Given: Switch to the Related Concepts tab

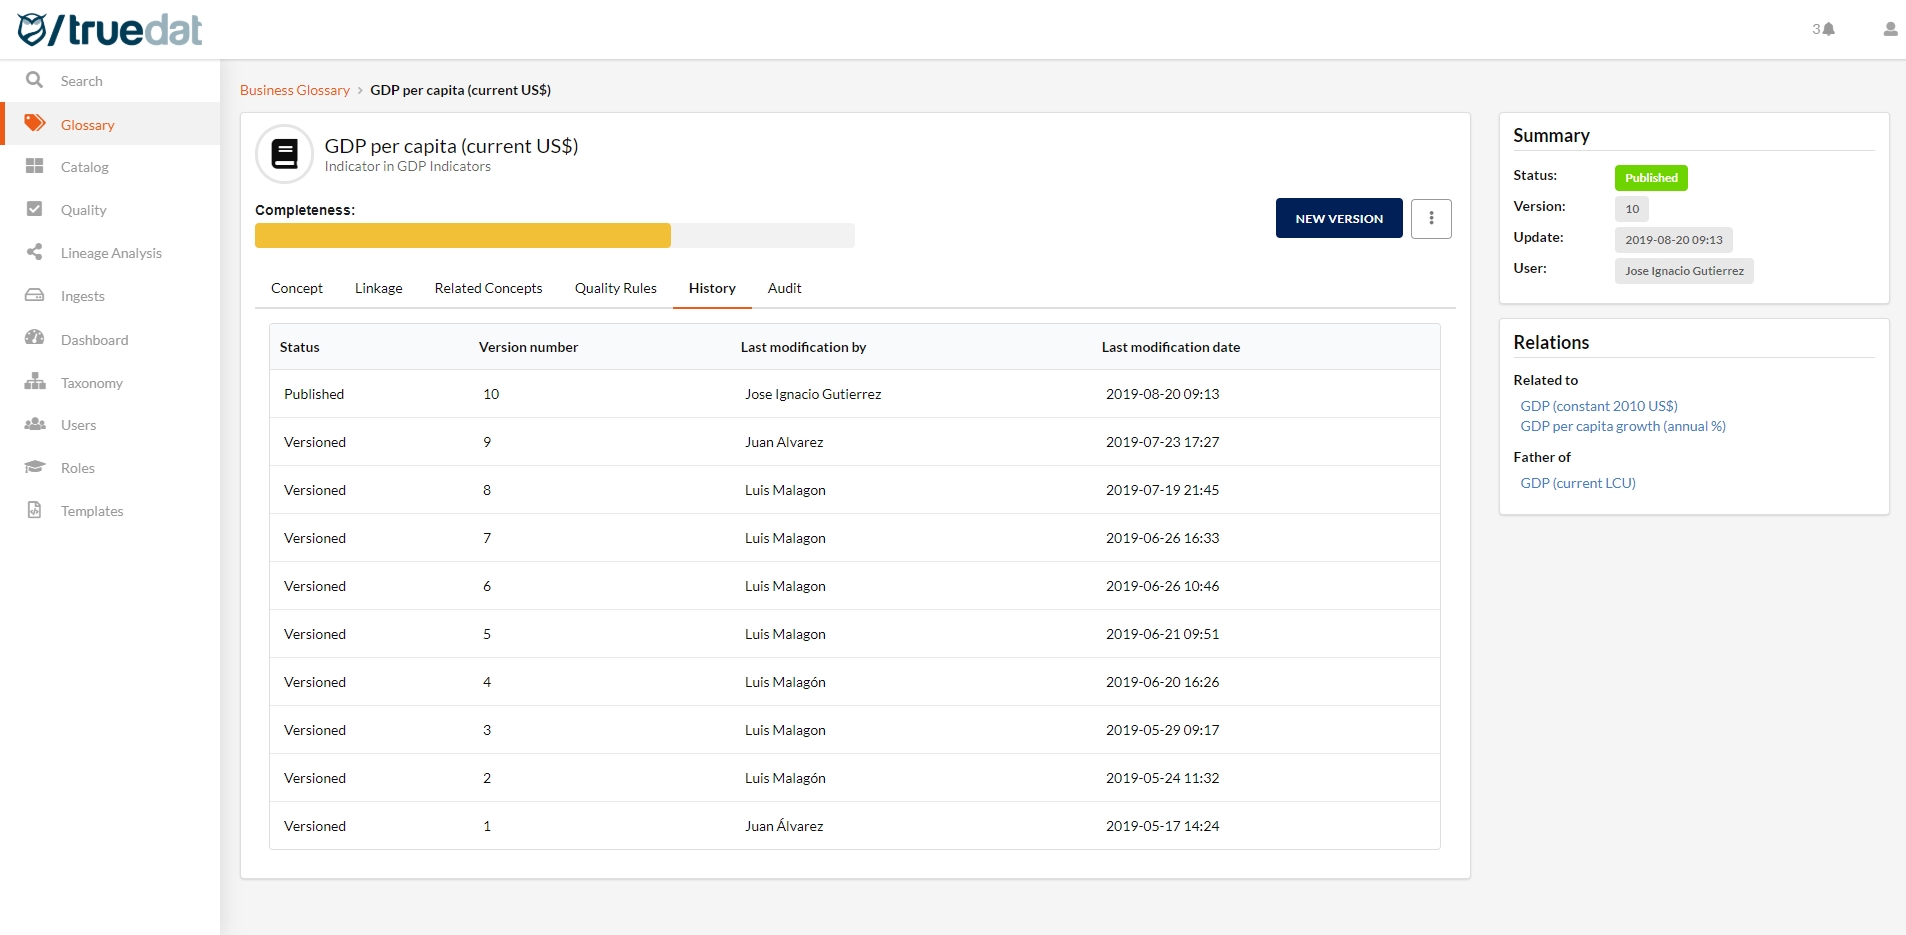Looking at the screenshot, I should pyautogui.click(x=488, y=288).
